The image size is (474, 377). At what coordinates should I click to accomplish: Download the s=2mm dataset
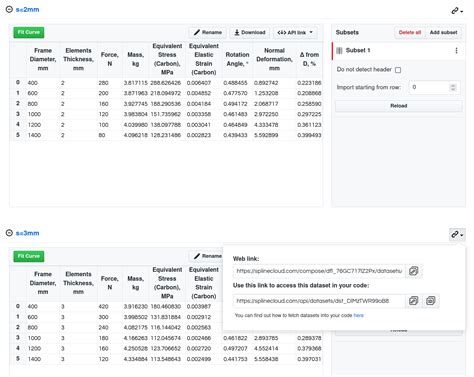coord(250,32)
